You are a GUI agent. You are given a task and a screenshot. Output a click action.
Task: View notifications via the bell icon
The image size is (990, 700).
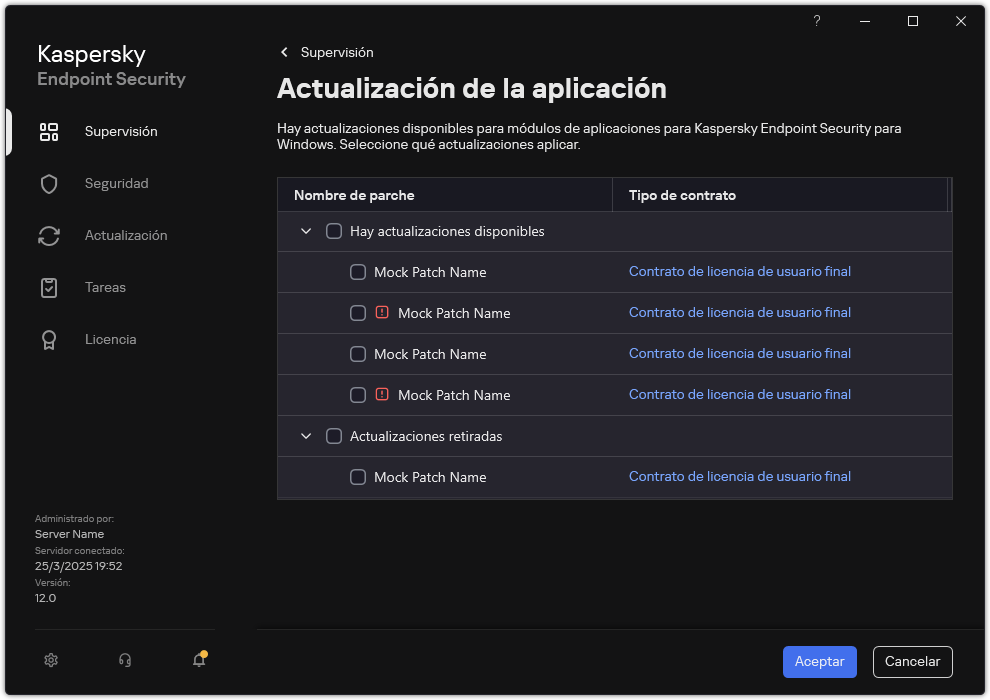click(199, 660)
